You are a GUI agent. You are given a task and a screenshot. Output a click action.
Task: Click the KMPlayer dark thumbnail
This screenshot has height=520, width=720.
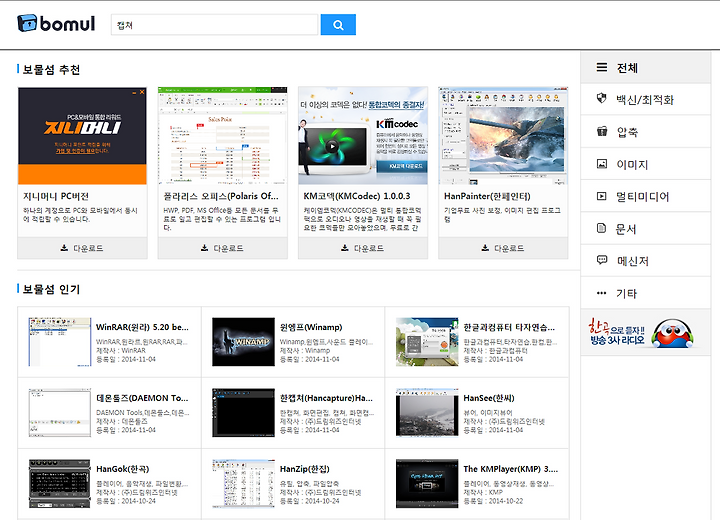[x=427, y=483]
